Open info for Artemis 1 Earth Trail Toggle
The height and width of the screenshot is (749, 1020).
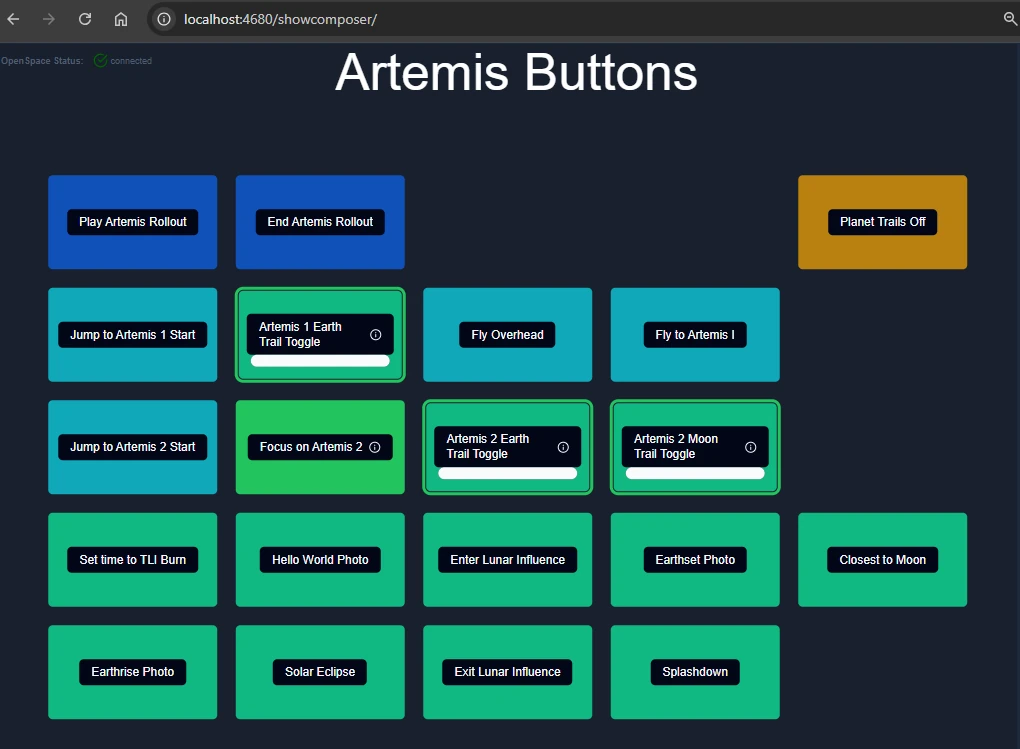375,335
